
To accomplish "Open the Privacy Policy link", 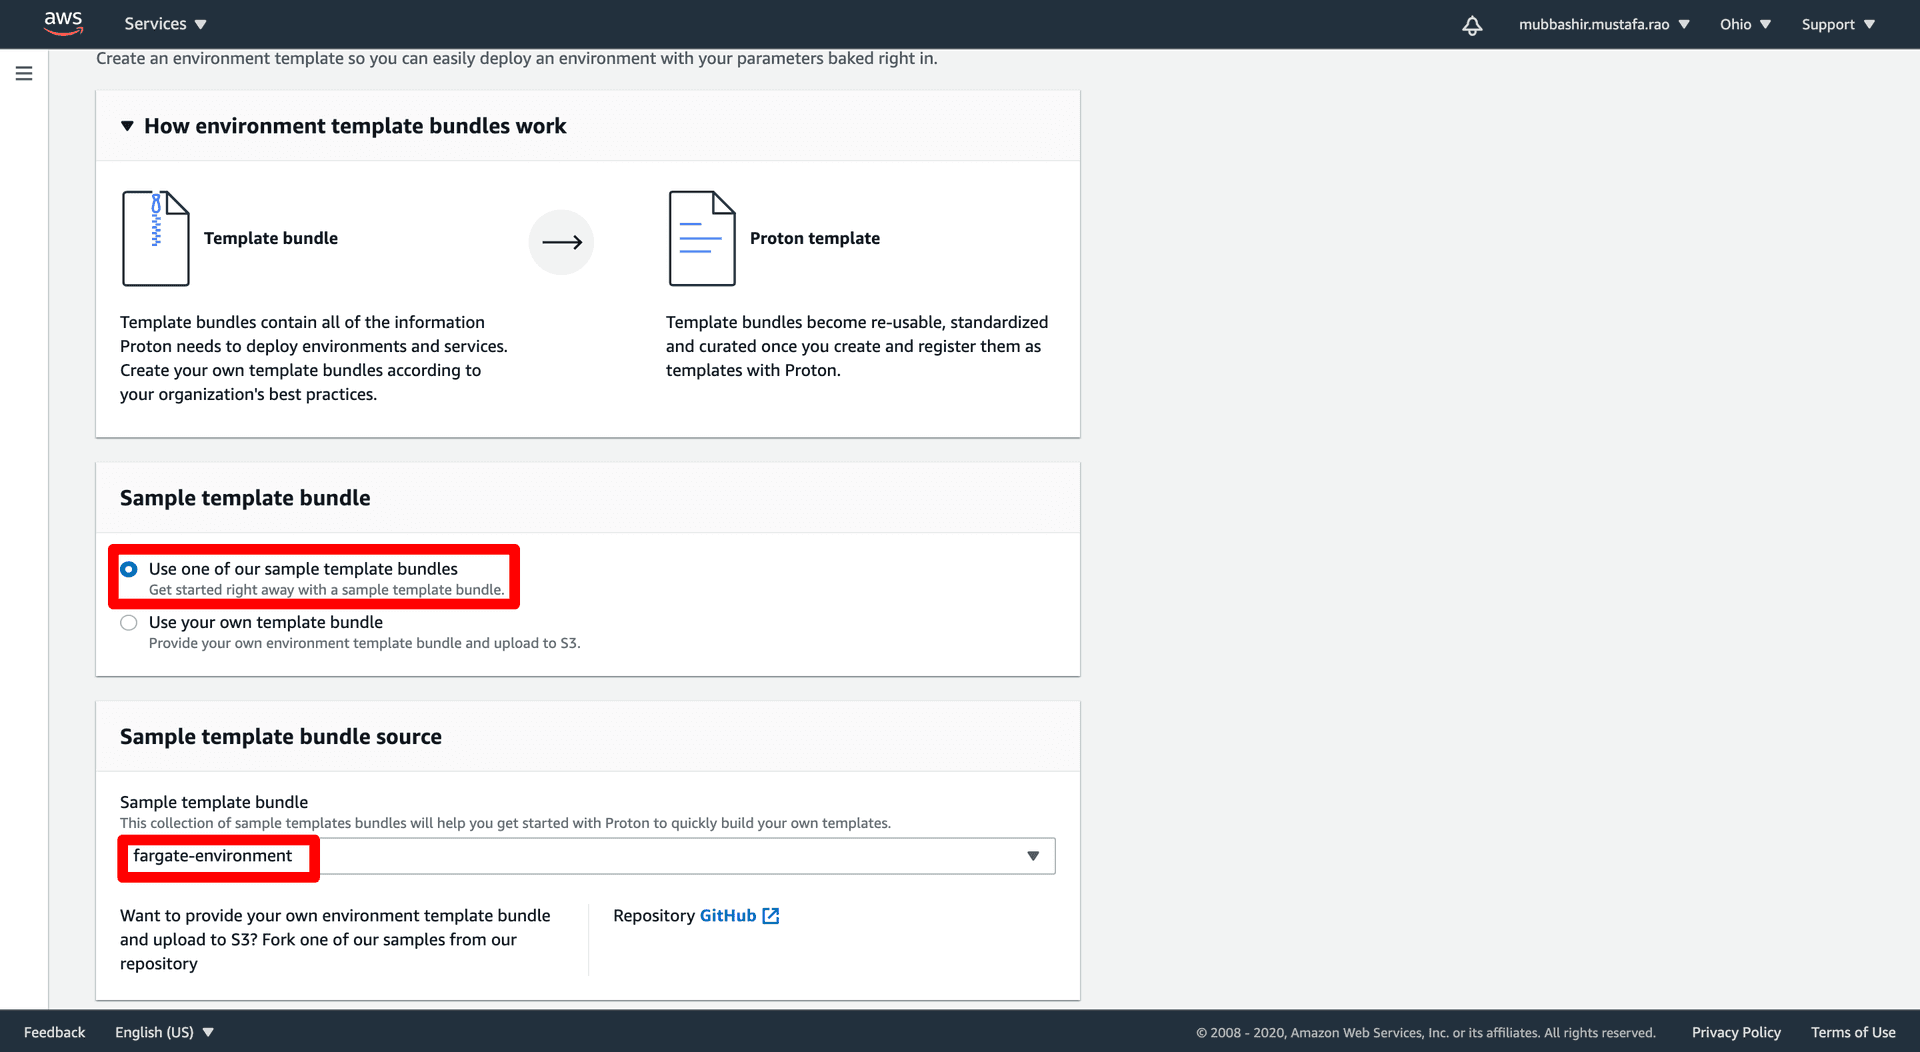I will click(1736, 1032).
